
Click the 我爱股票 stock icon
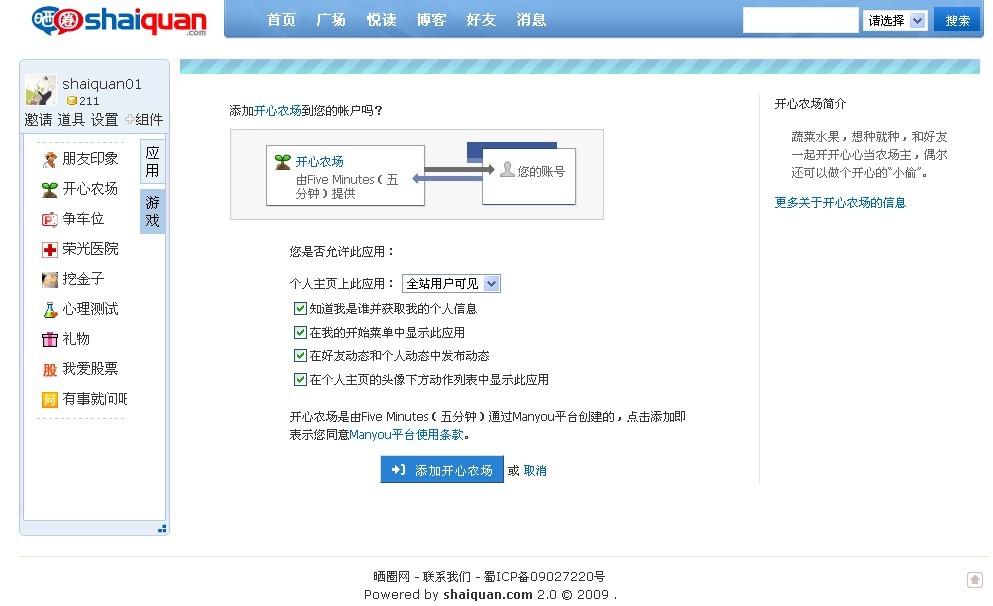pyautogui.click(x=49, y=370)
